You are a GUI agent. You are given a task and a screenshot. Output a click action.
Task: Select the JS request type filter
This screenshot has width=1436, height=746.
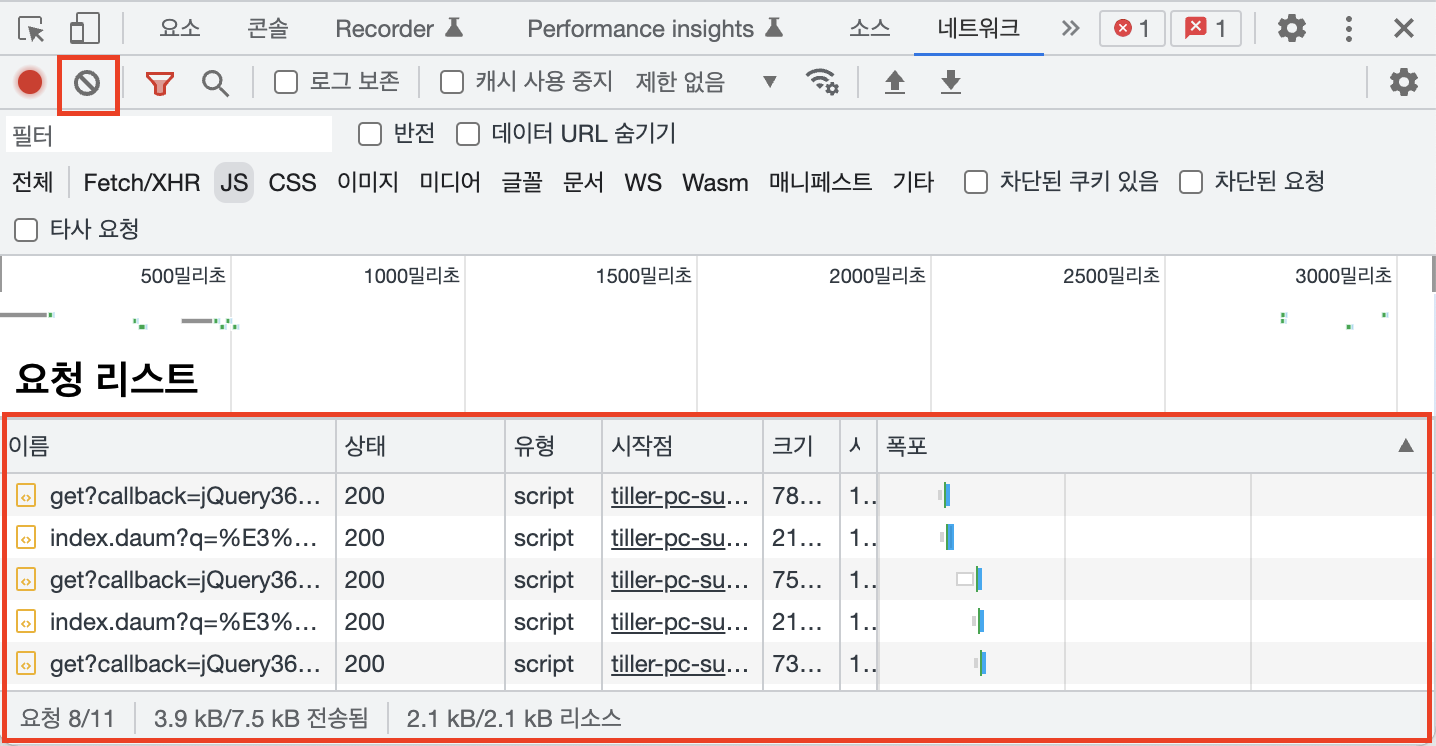tap(234, 181)
